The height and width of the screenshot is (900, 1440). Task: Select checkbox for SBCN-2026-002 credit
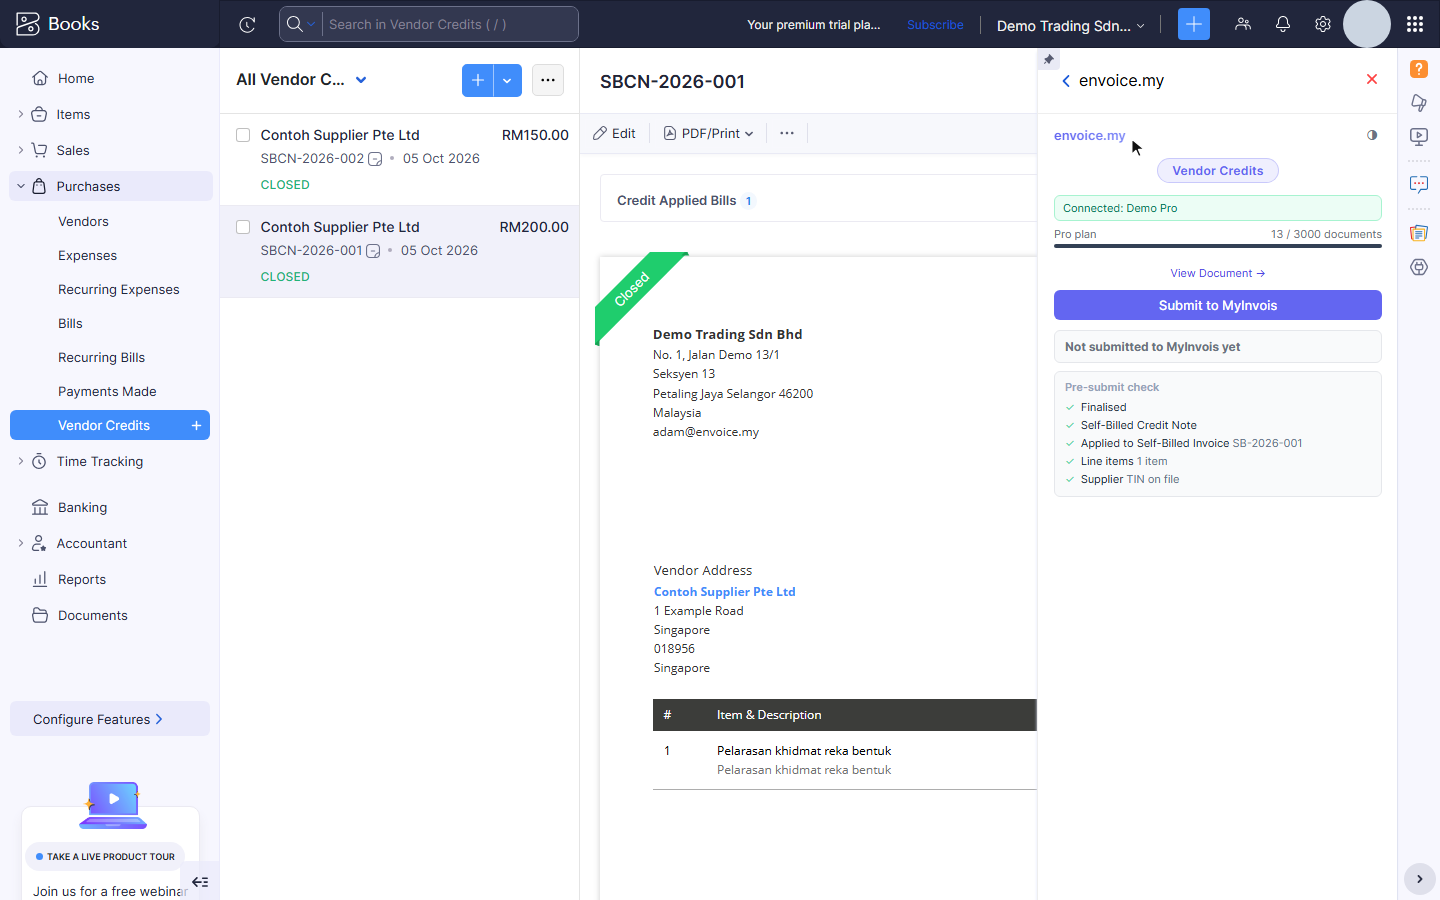(243, 135)
